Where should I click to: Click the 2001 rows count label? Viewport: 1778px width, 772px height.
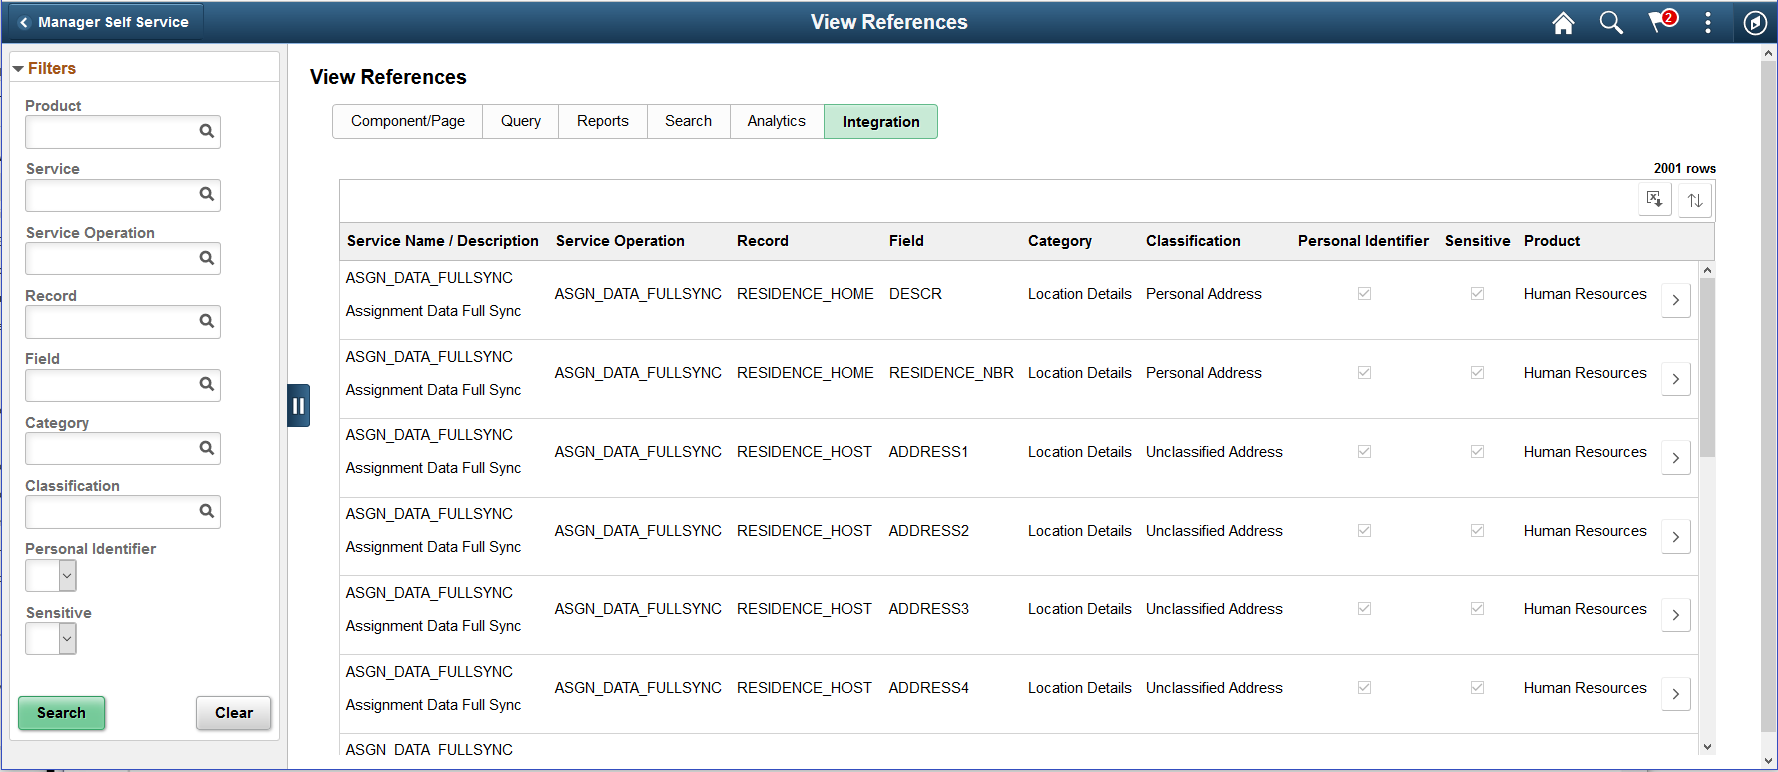[1684, 168]
